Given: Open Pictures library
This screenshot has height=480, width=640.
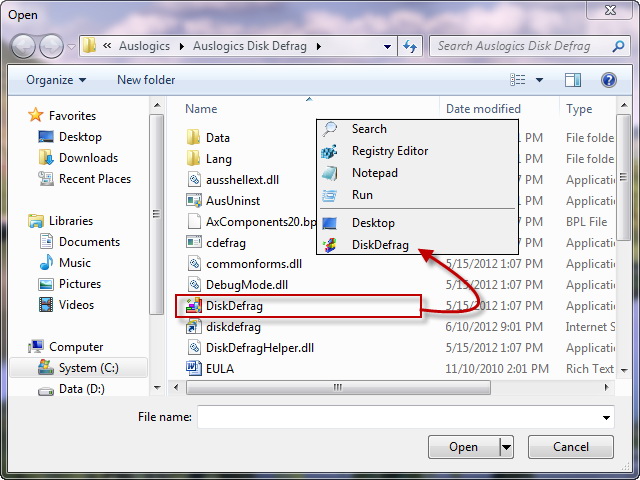Looking at the screenshot, I should [x=69, y=284].
